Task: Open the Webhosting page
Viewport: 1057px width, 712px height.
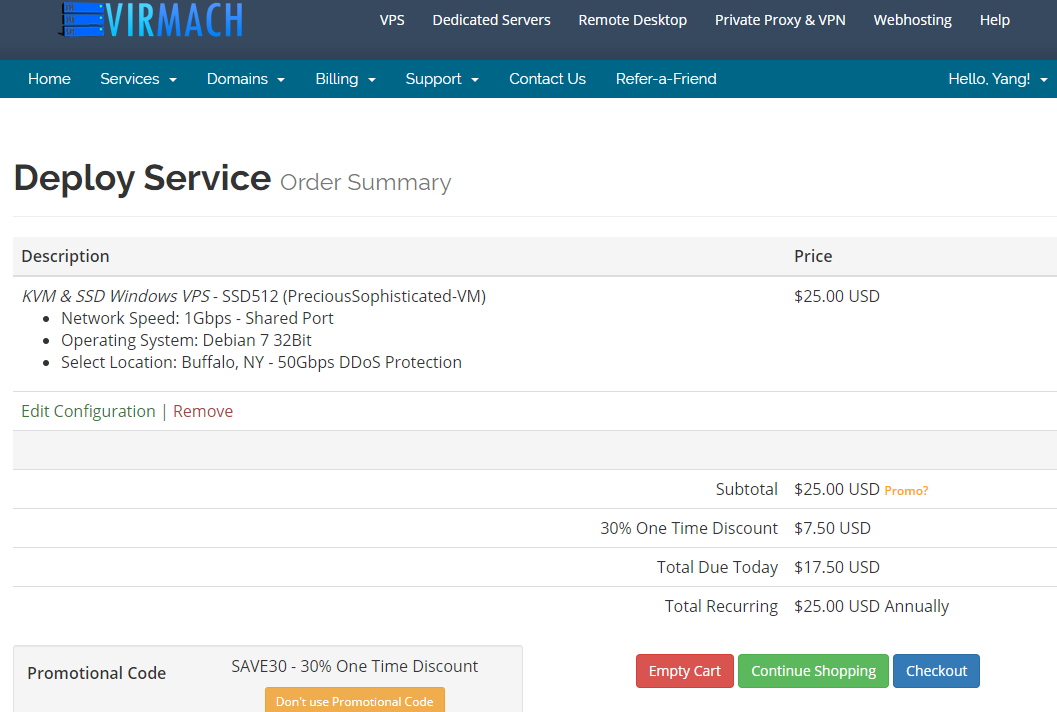Action: click(912, 20)
